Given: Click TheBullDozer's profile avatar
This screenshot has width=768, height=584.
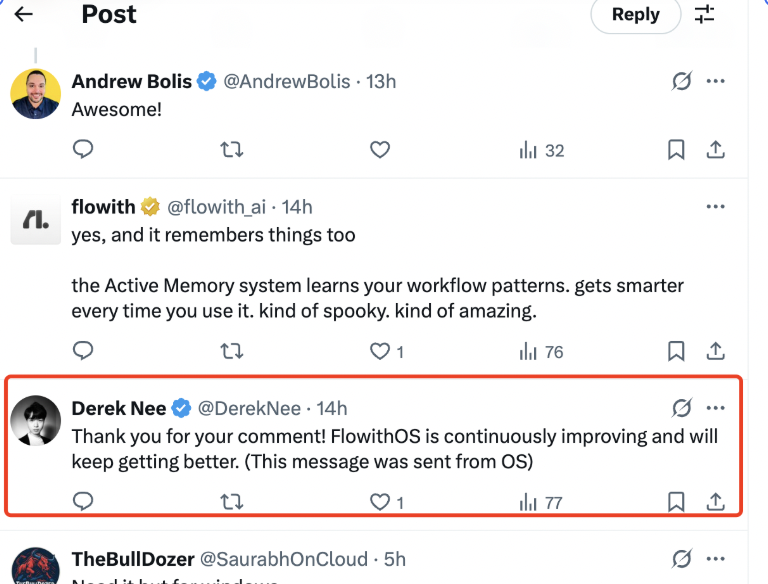Looking at the screenshot, I should [36, 566].
